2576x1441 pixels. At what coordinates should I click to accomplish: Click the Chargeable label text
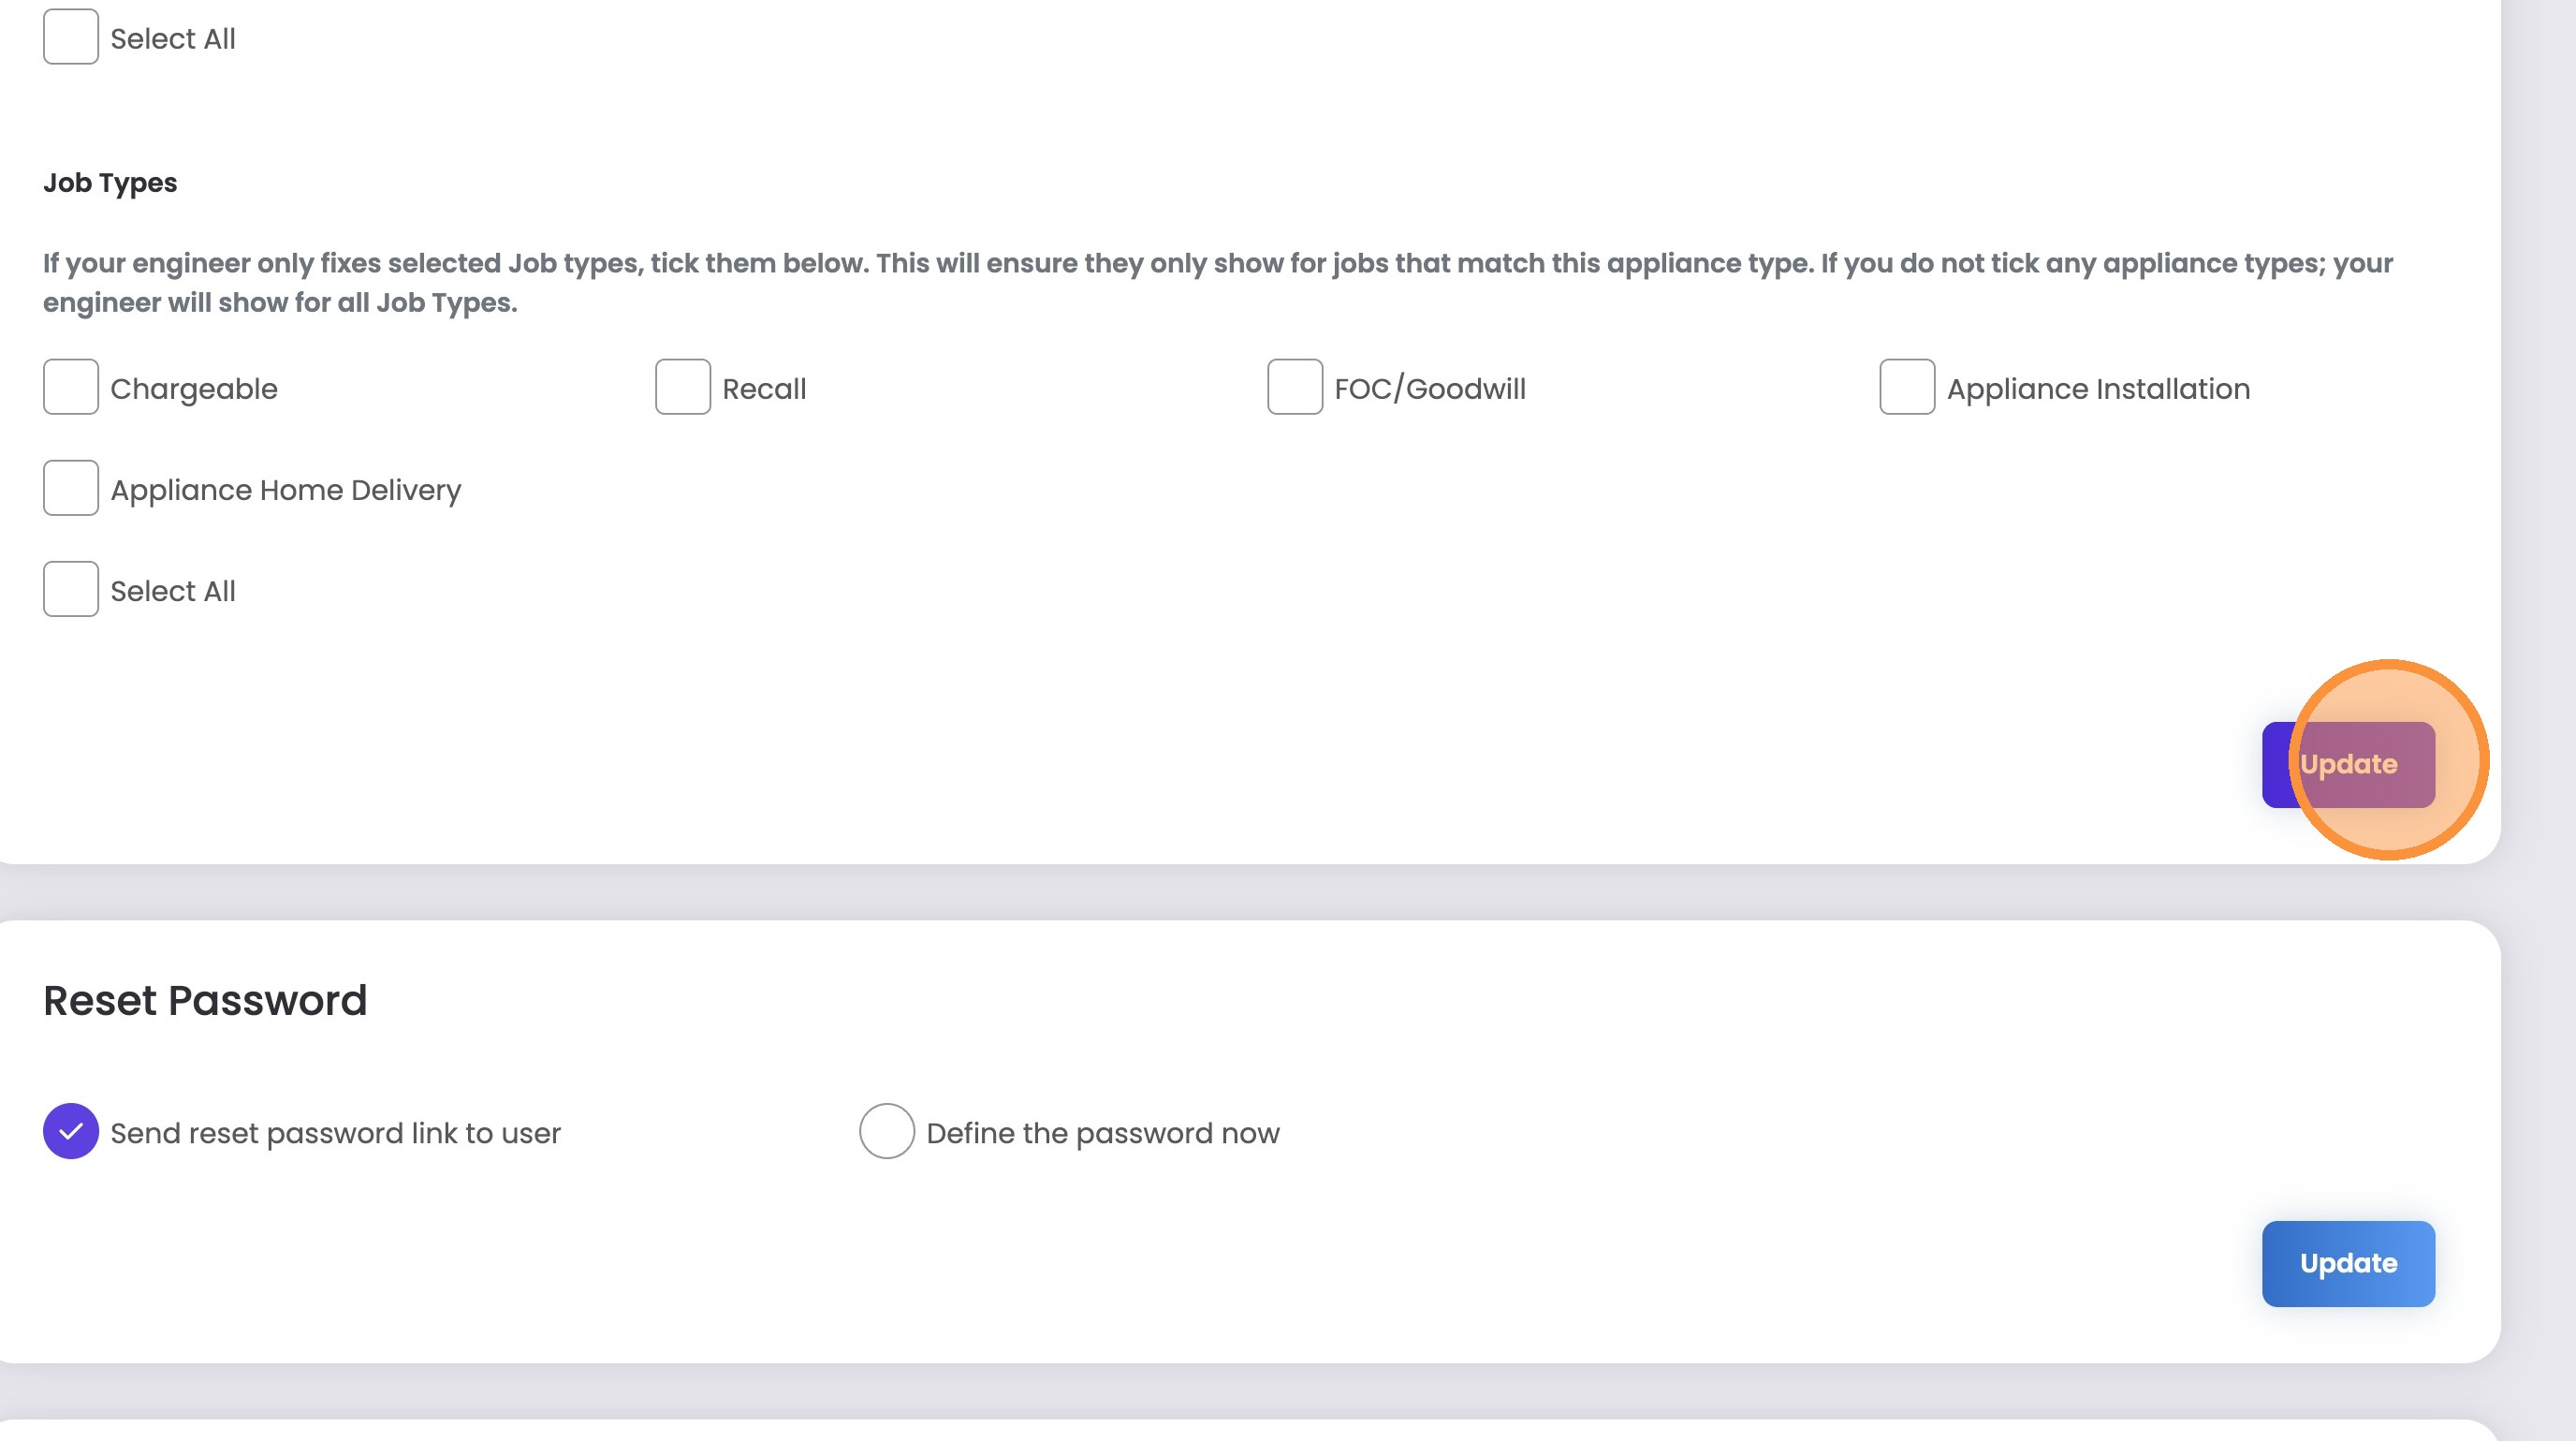[x=194, y=389]
